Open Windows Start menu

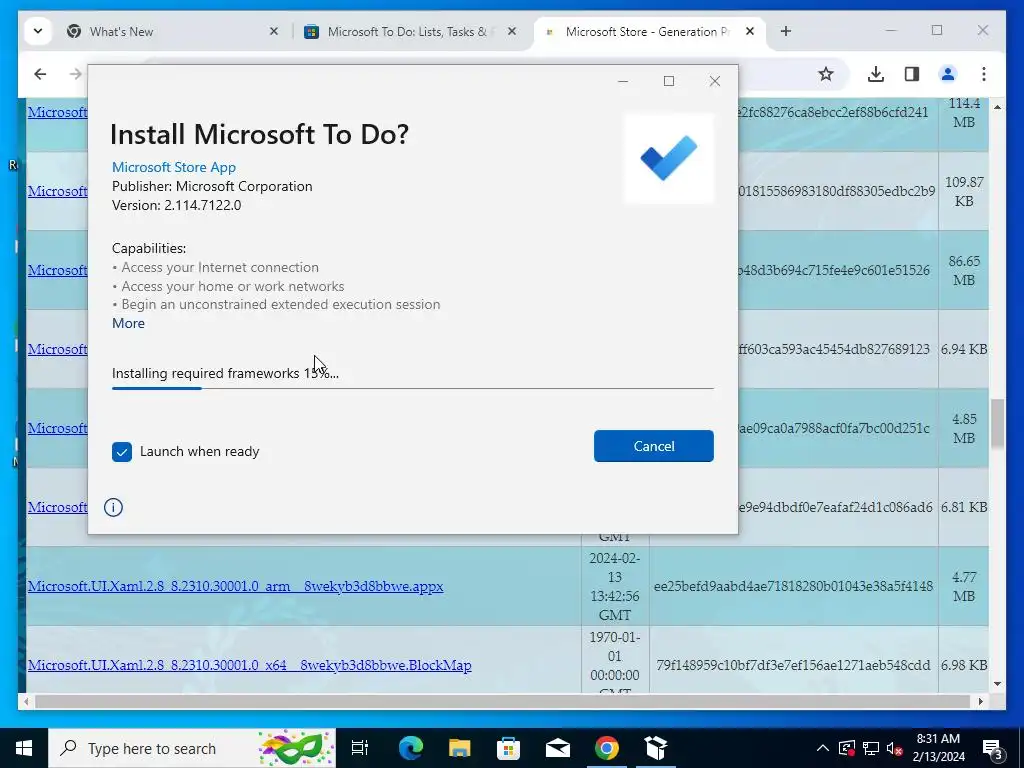click(x=24, y=748)
